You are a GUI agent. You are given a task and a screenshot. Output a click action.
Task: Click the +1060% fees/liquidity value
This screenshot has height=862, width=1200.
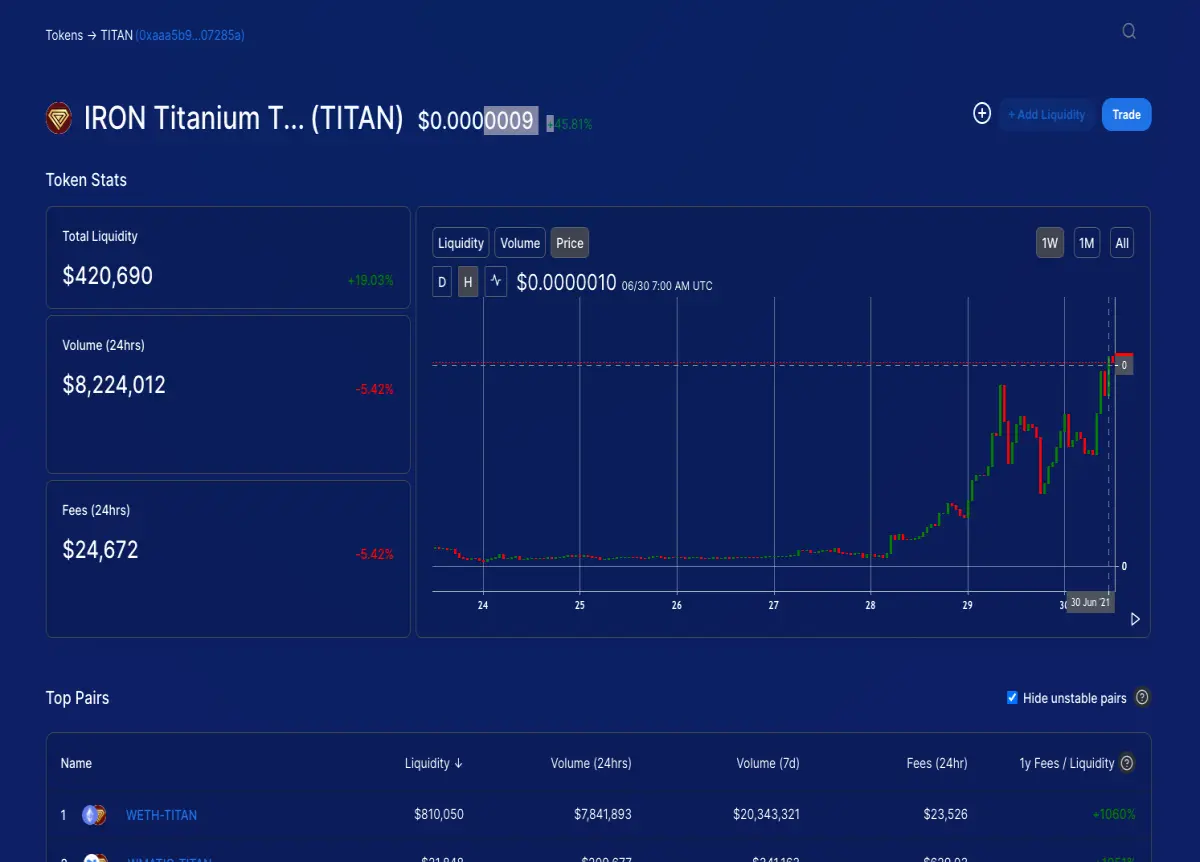pyautogui.click(x=1114, y=815)
